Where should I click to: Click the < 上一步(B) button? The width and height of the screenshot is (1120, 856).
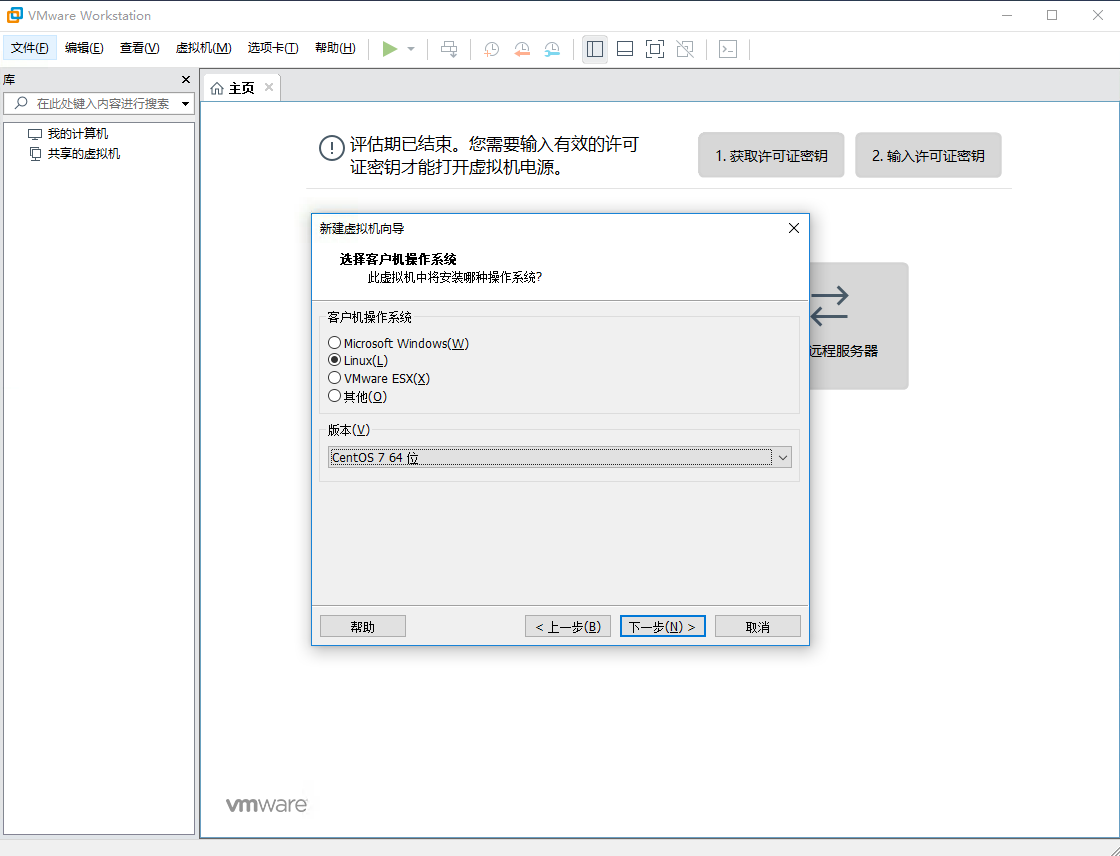pyautogui.click(x=568, y=627)
